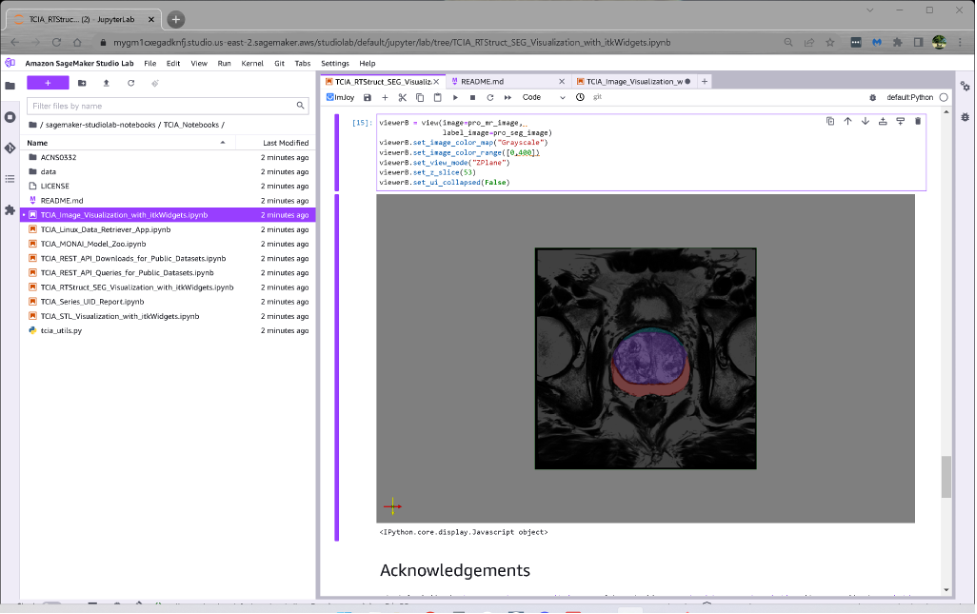
Task: Open the TCIA_MONAI_Model_Zoo.ipynb notebook
Action: (93, 243)
